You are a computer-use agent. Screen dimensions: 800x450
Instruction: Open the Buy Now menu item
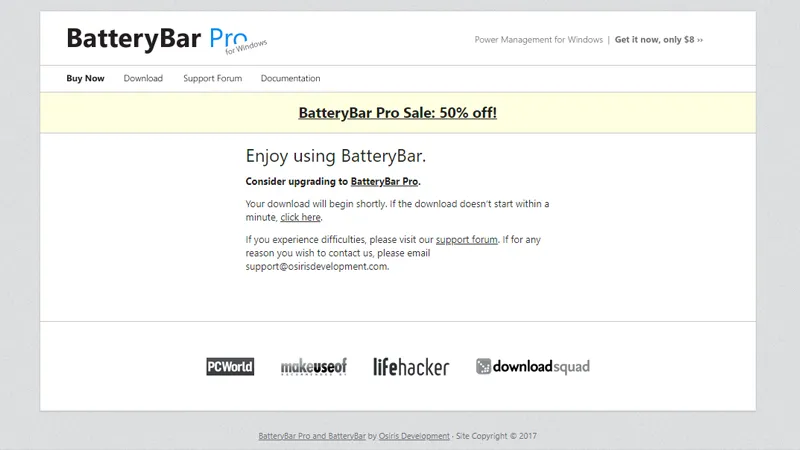85,78
